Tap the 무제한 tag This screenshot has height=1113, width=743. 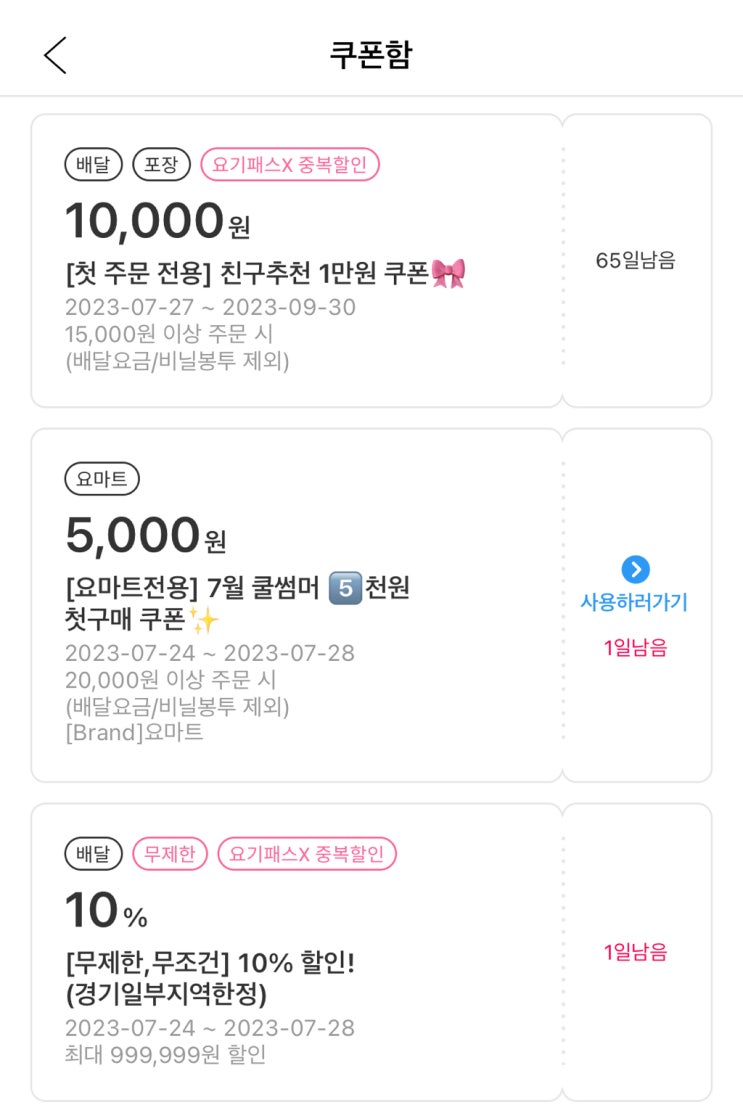170,854
